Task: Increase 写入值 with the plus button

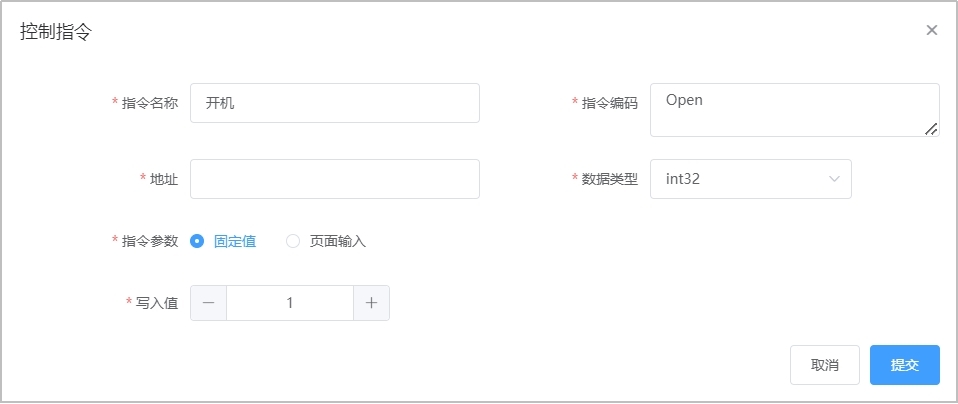Action: coord(371,303)
